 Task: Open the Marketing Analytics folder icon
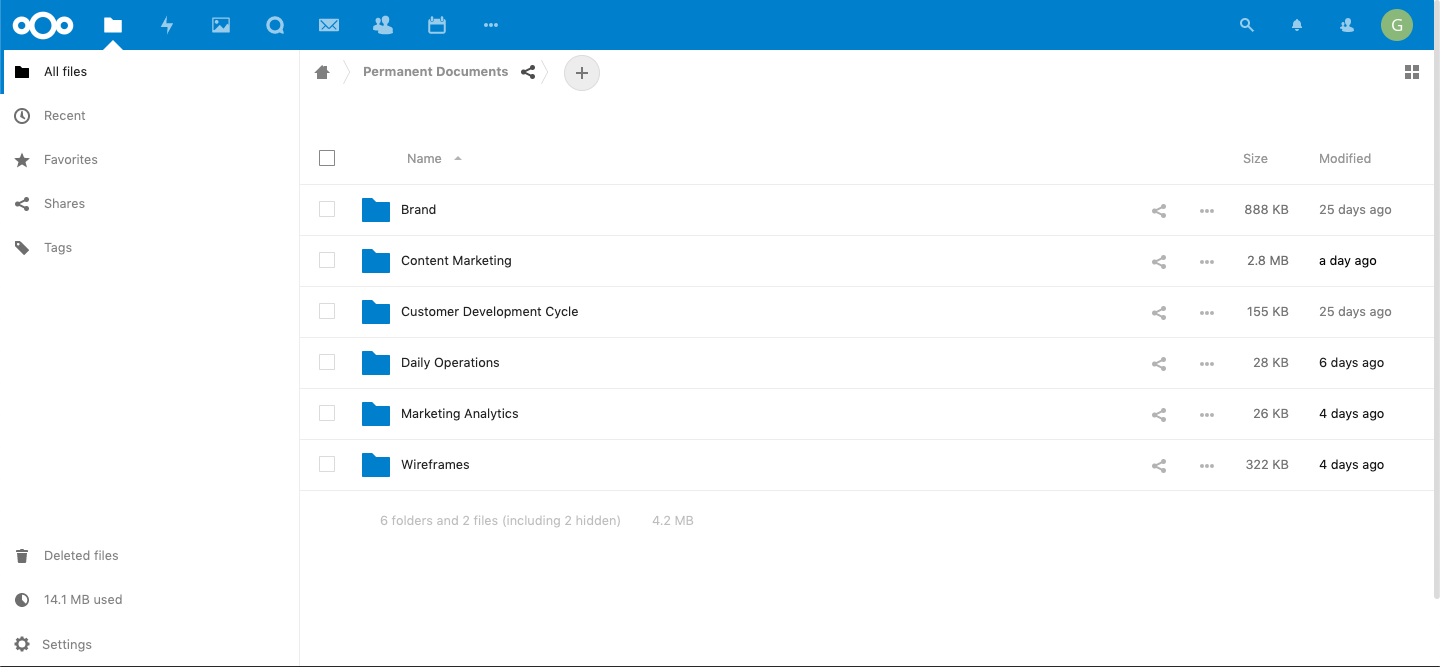click(x=376, y=414)
